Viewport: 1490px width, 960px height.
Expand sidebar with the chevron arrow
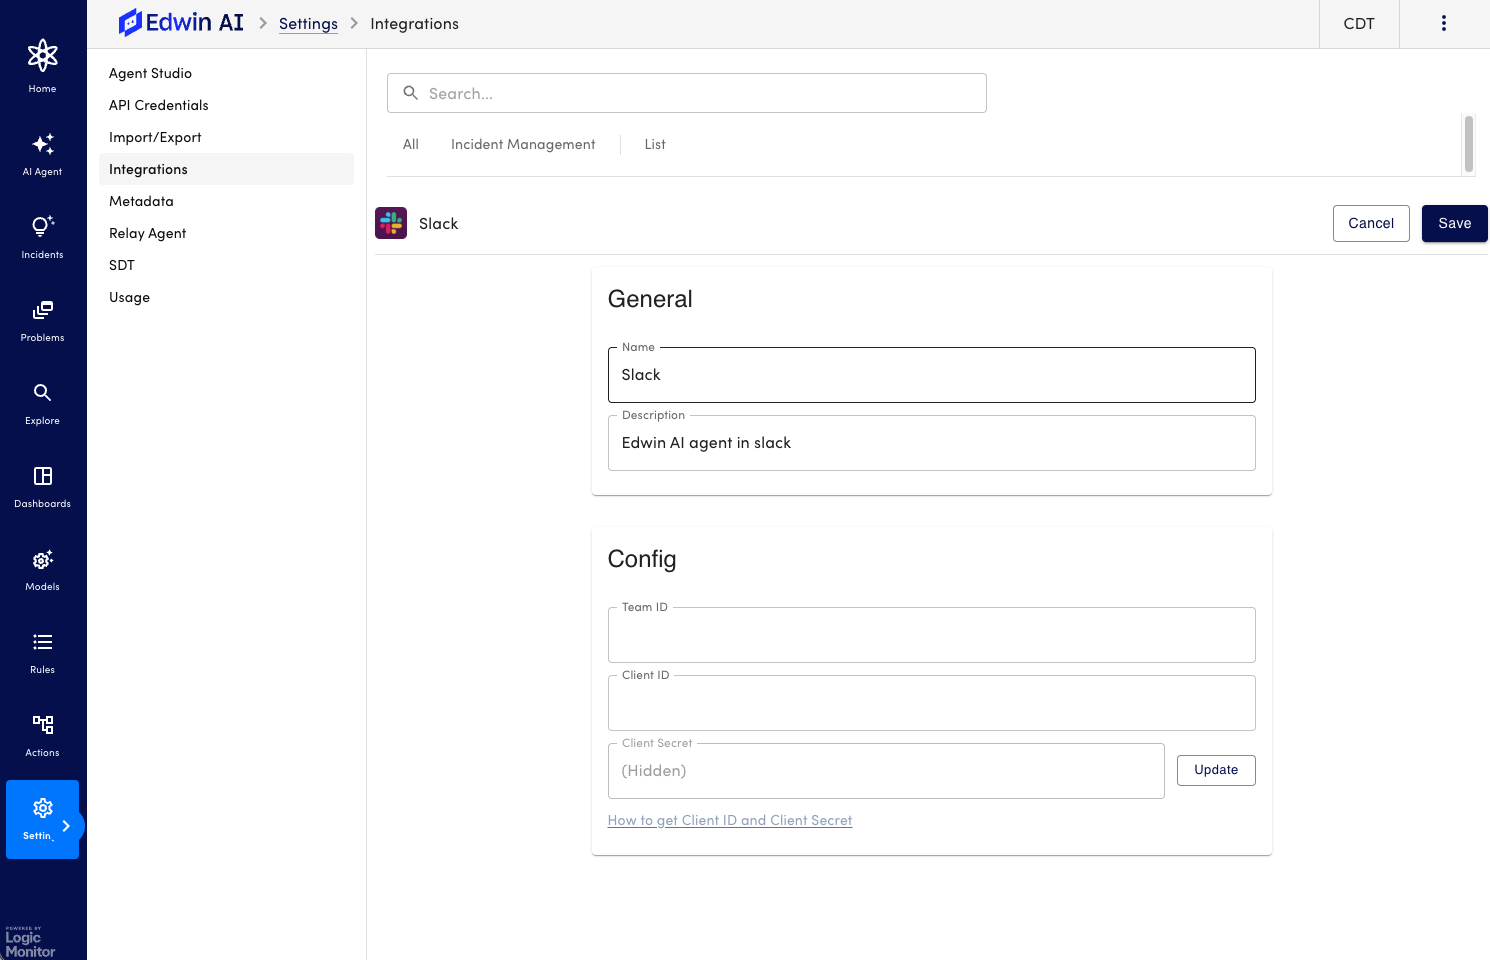[66, 826]
